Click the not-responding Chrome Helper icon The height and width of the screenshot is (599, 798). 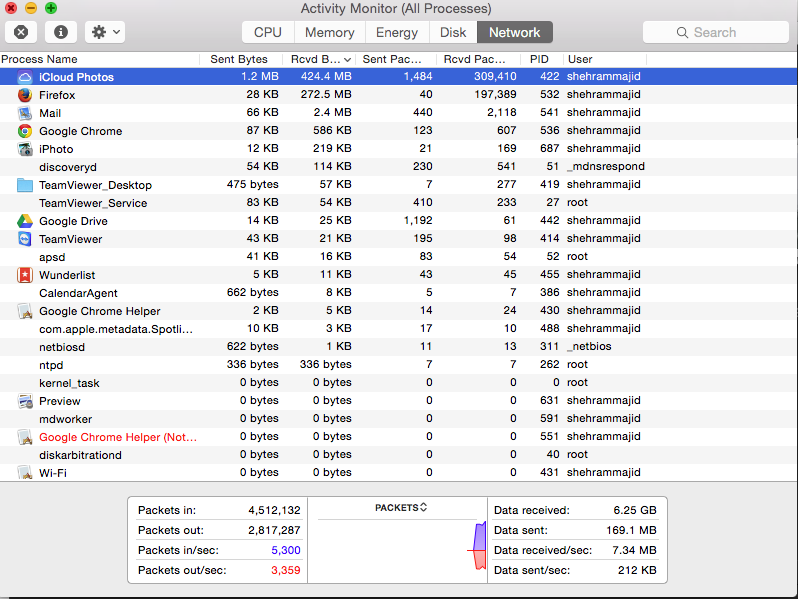(25, 437)
